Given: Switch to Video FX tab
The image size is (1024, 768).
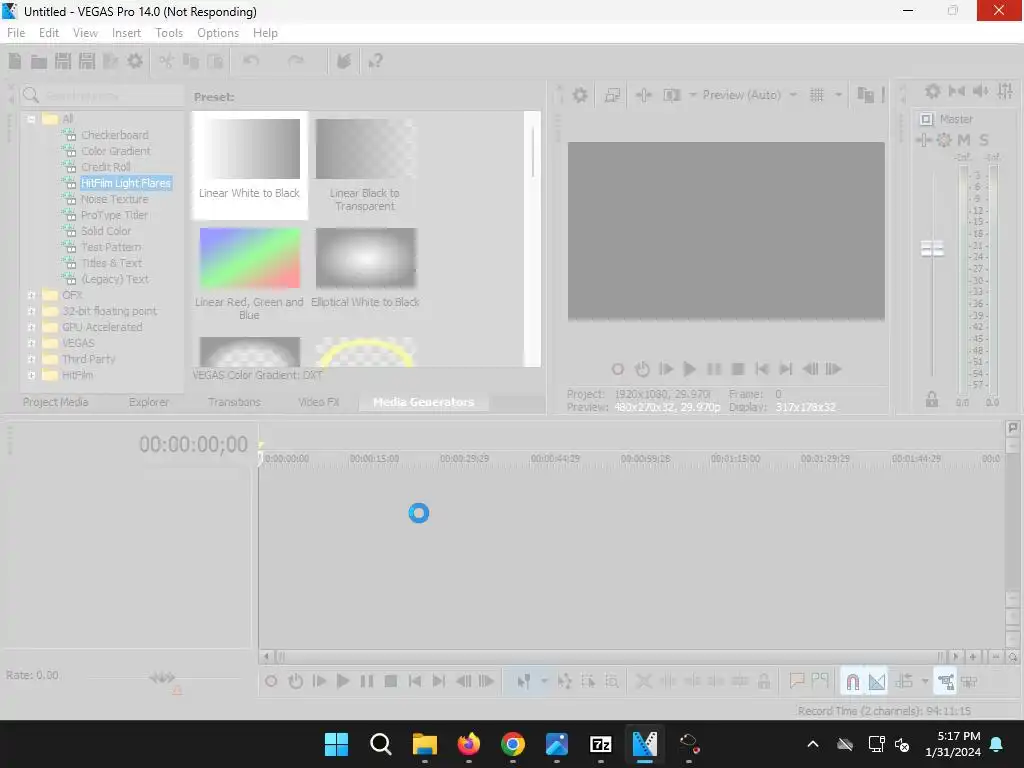Looking at the screenshot, I should (x=319, y=402).
